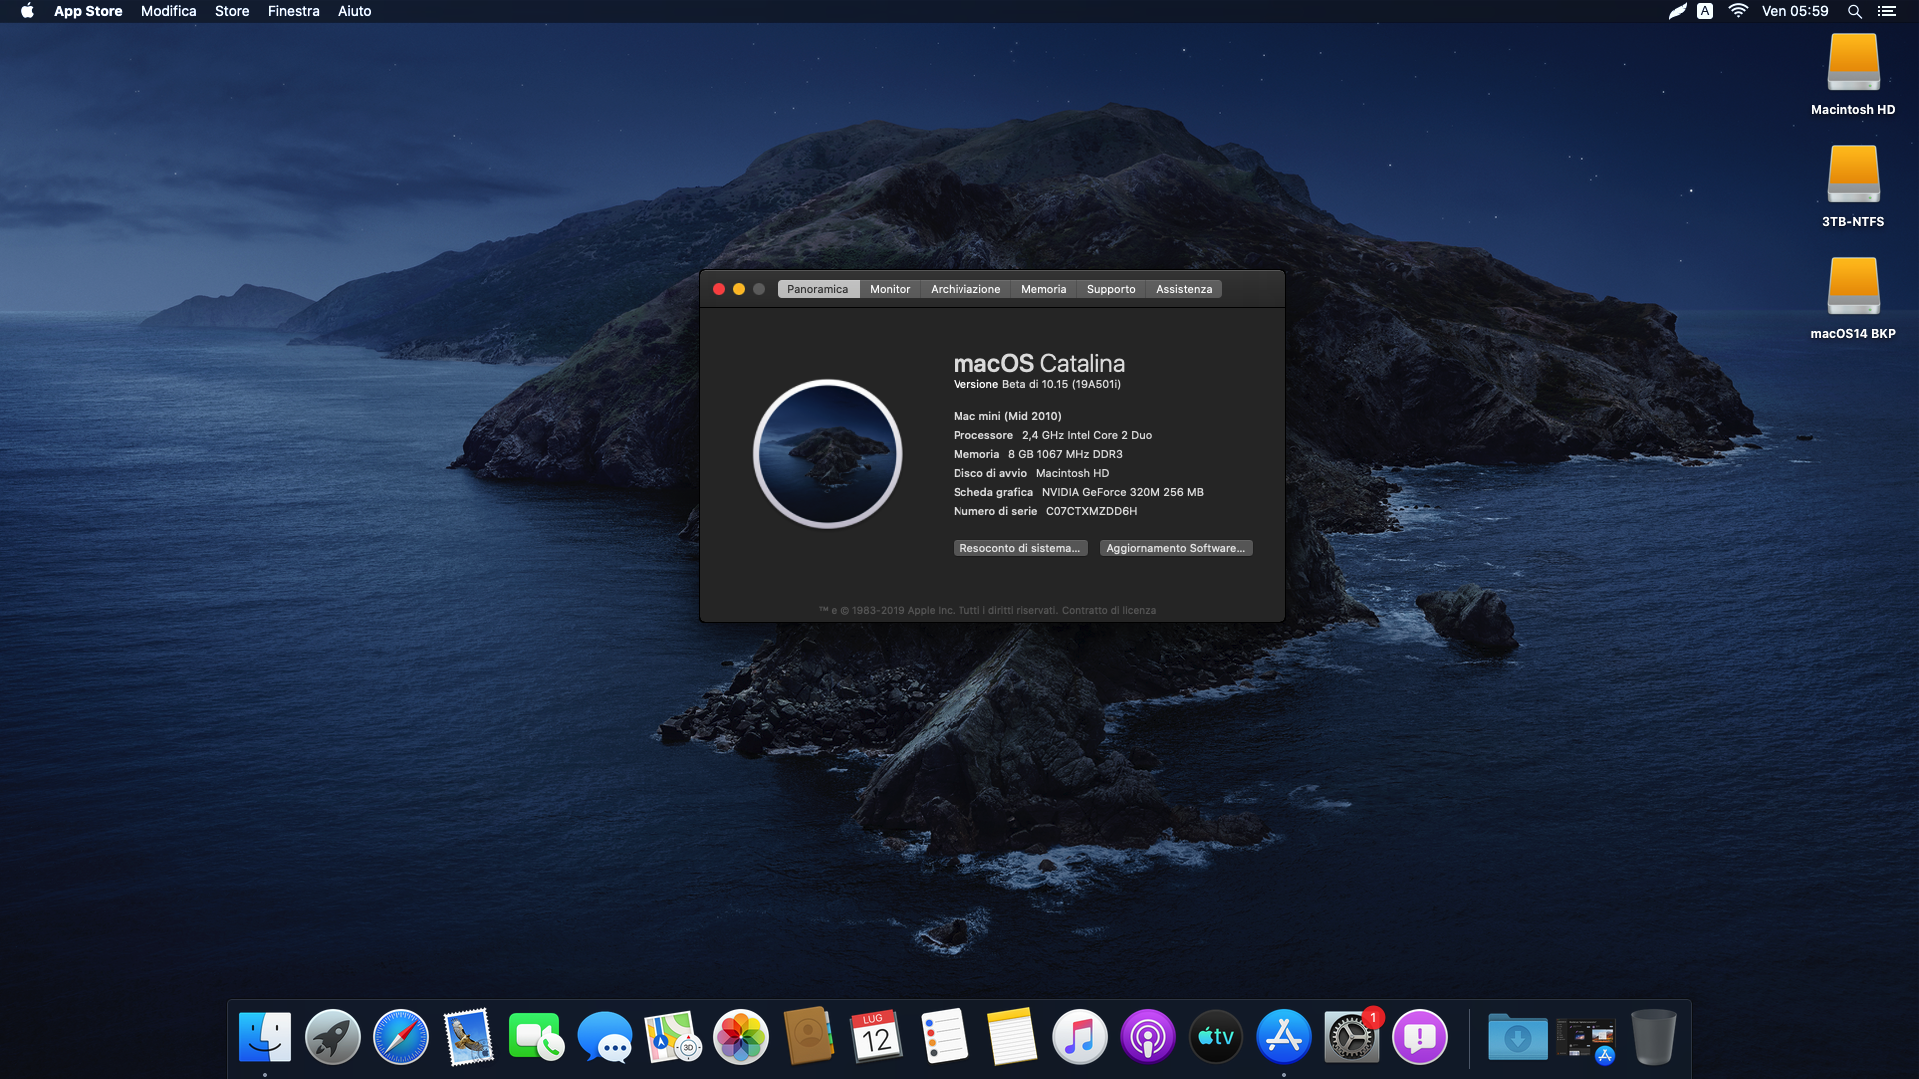
Task: Click Aggiornamento Software button
Action: pyautogui.click(x=1175, y=548)
